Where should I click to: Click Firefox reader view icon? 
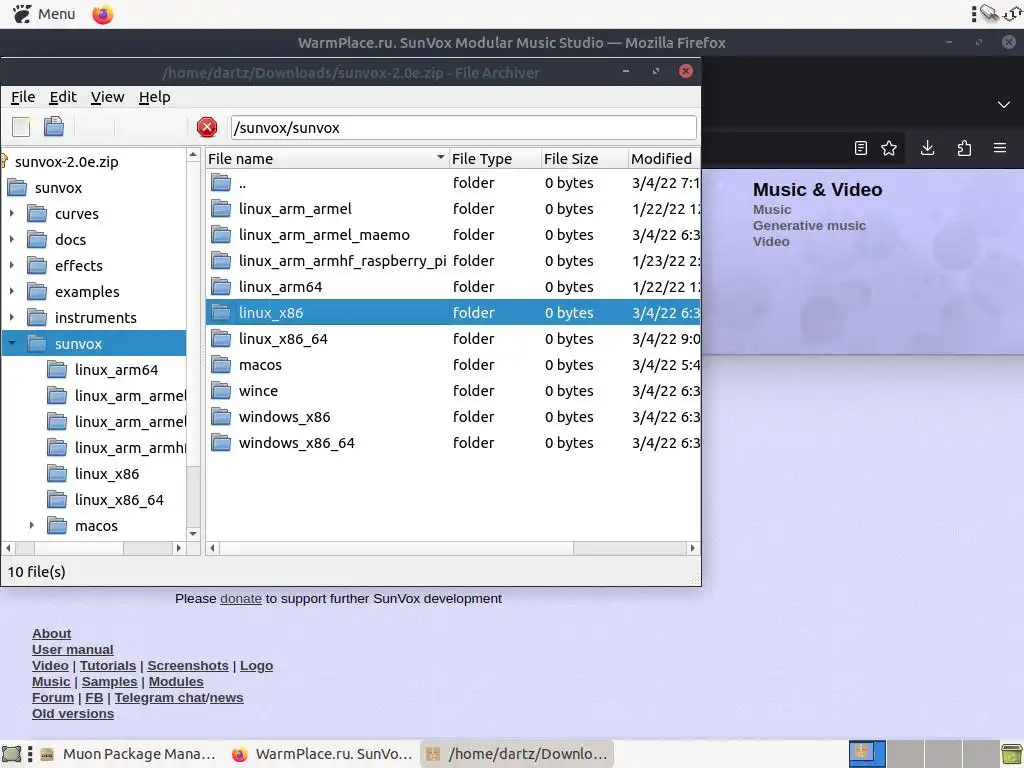[861, 148]
